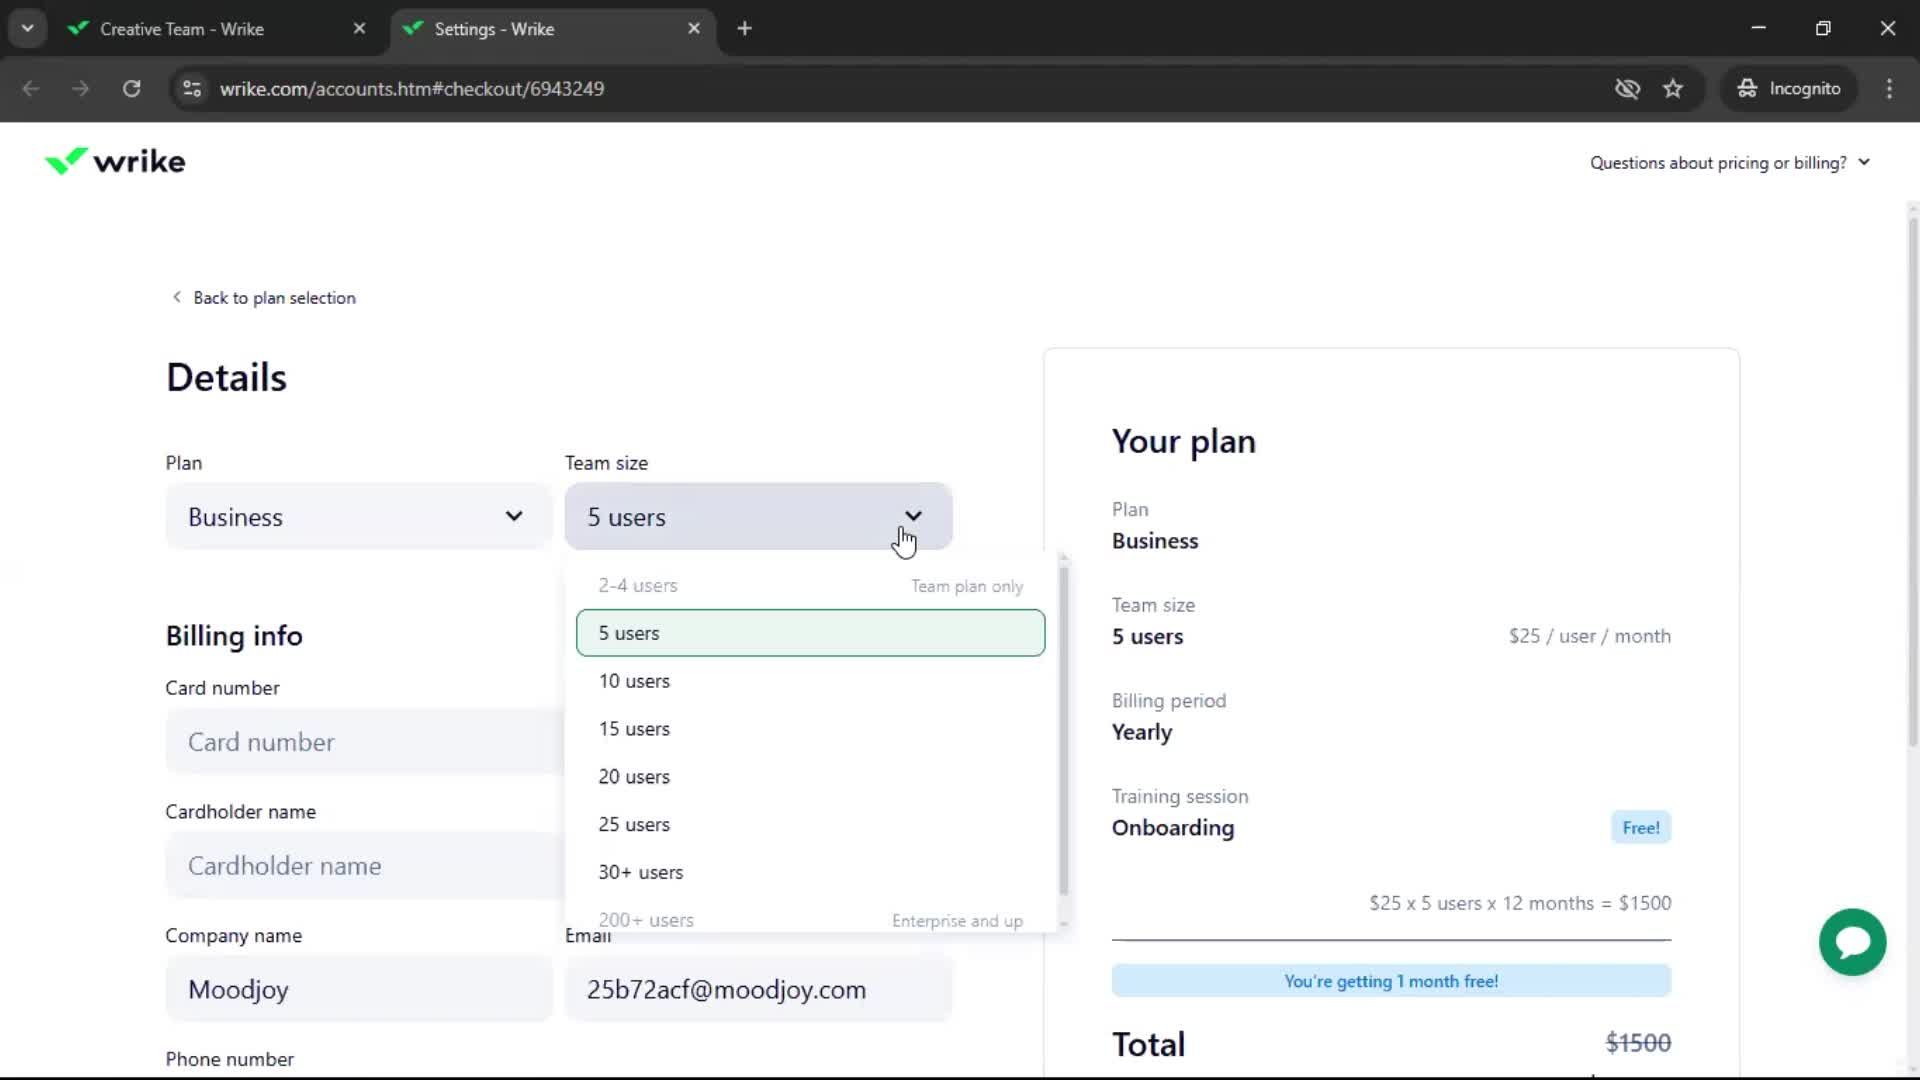Close the Settings - Wrike tab
The width and height of the screenshot is (1920, 1080).
[694, 29]
